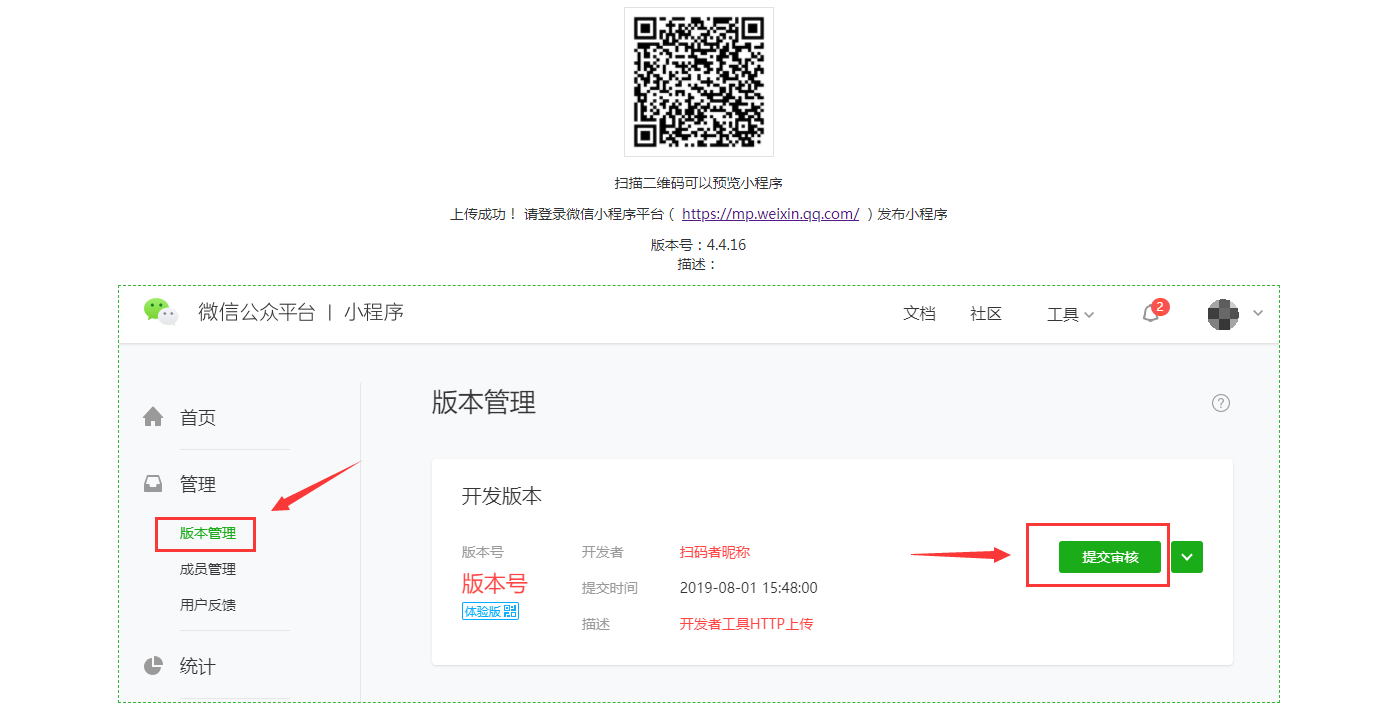Click the help question mark icon
Screen dimensions: 1387x721
(1220, 403)
